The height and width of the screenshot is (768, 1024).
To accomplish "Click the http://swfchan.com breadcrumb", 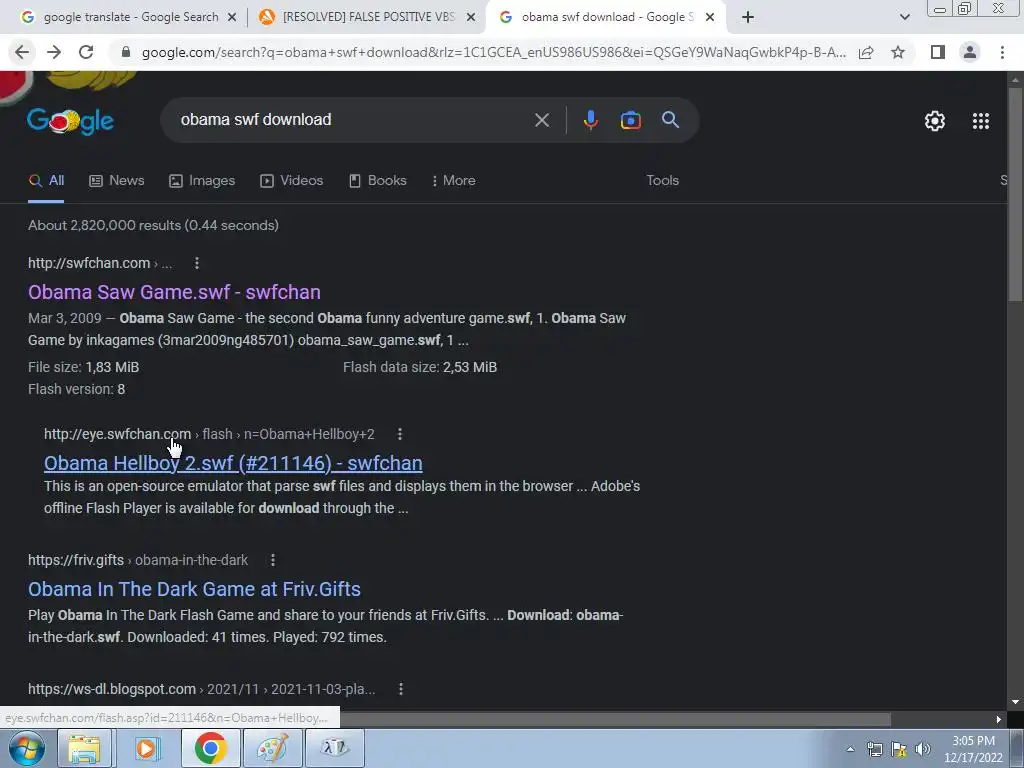I will 89,263.
